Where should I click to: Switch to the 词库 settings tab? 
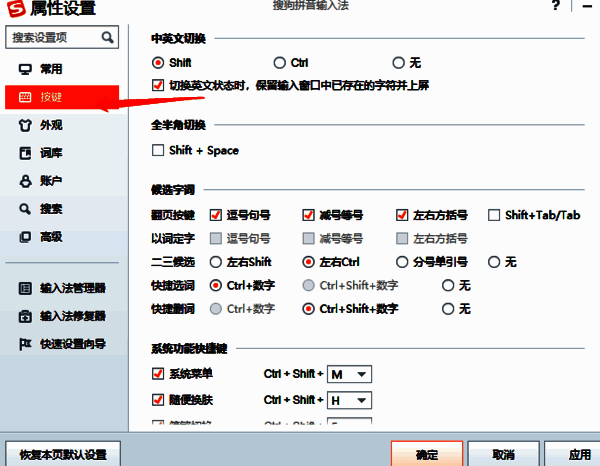62,153
